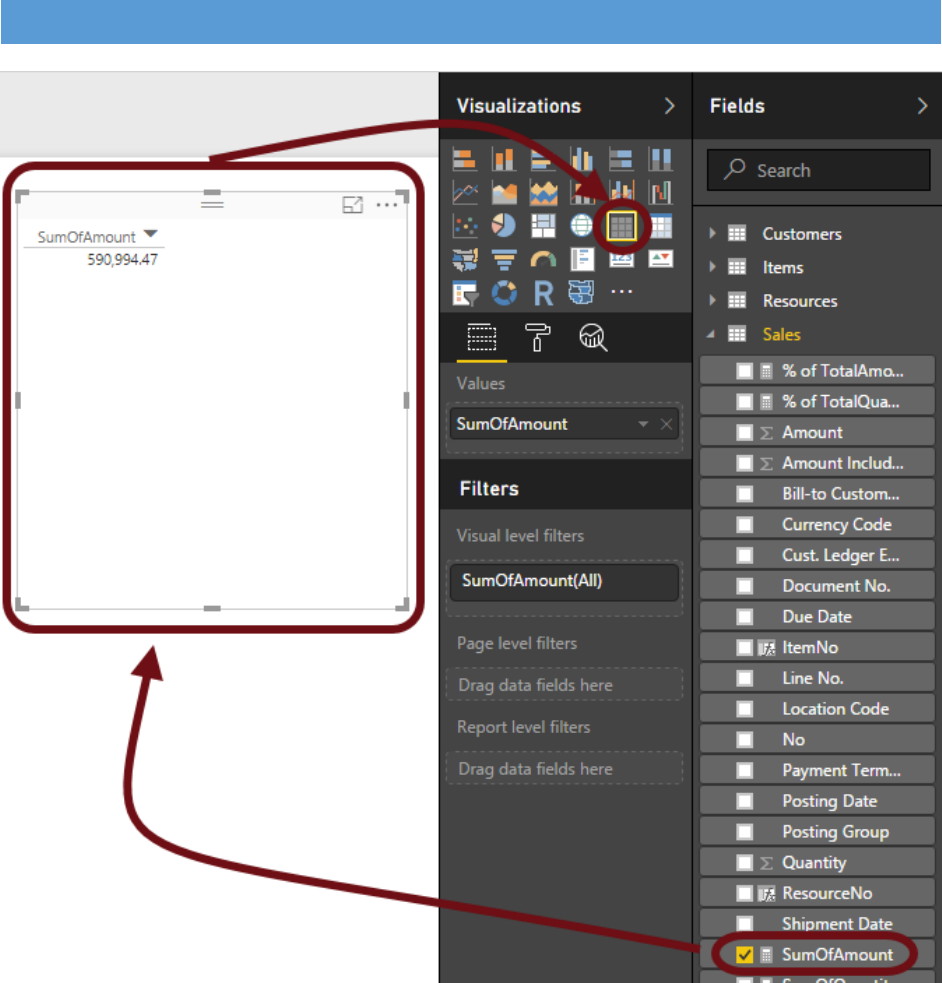Select the Pie chart visual
This screenshot has height=983, width=942.
point(504,226)
